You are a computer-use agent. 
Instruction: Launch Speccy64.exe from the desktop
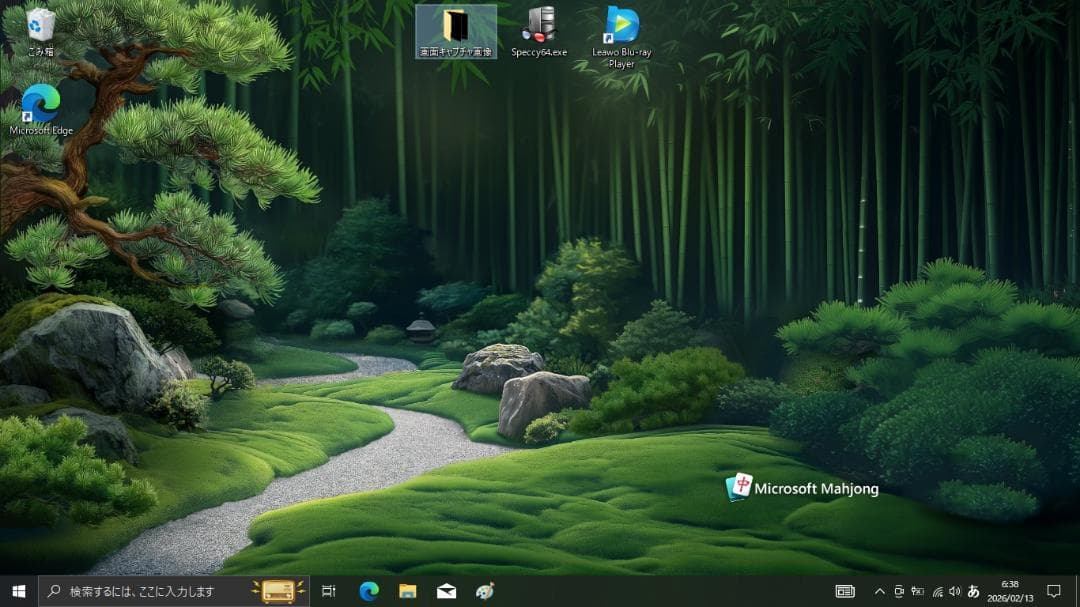(x=539, y=25)
